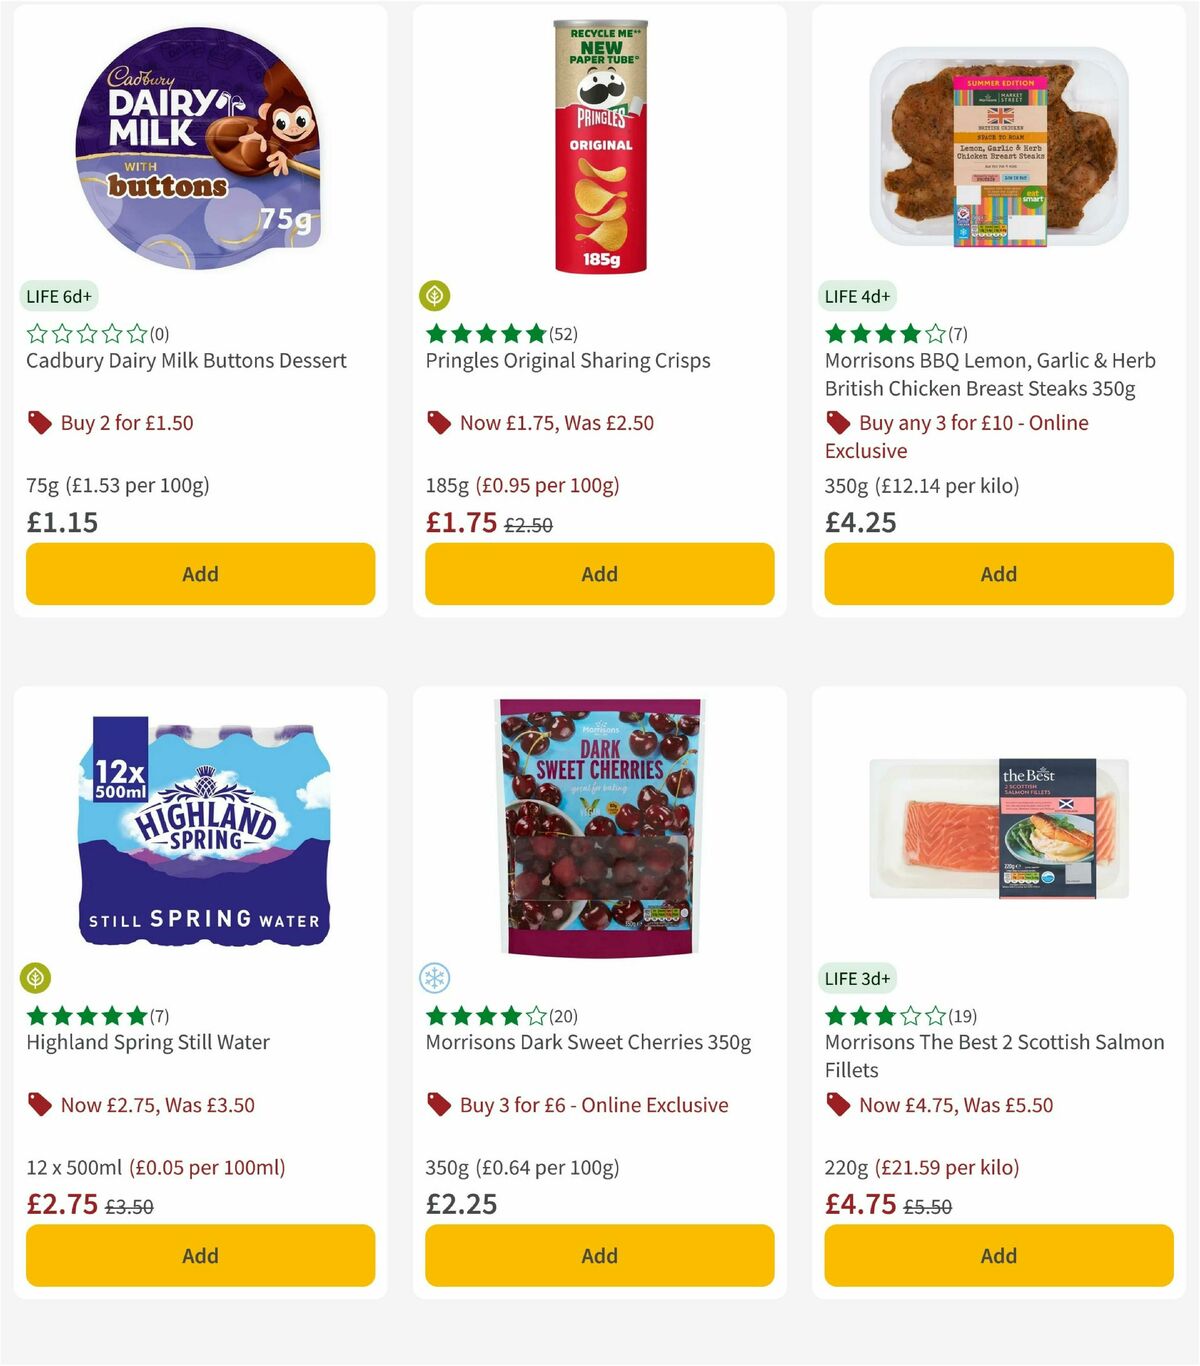Click the tag icon next to 'Now £4.75, Was £5.50'
The width and height of the screenshot is (1200, 1366).
837,1104
